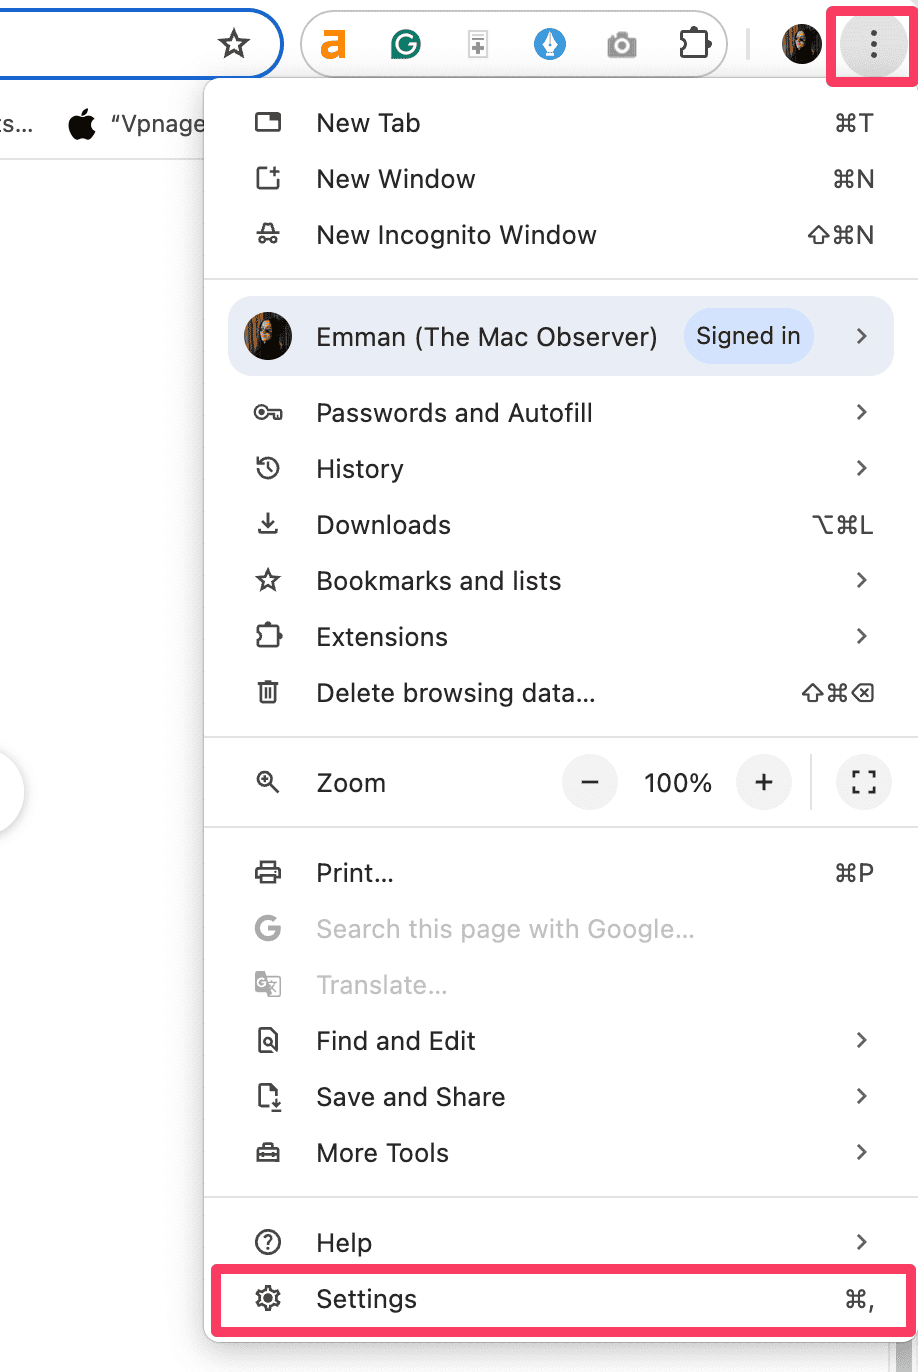918x1372 pixels.
Task: Open the Extensions puzzle icon in toolbar
Action: [694, 44]
